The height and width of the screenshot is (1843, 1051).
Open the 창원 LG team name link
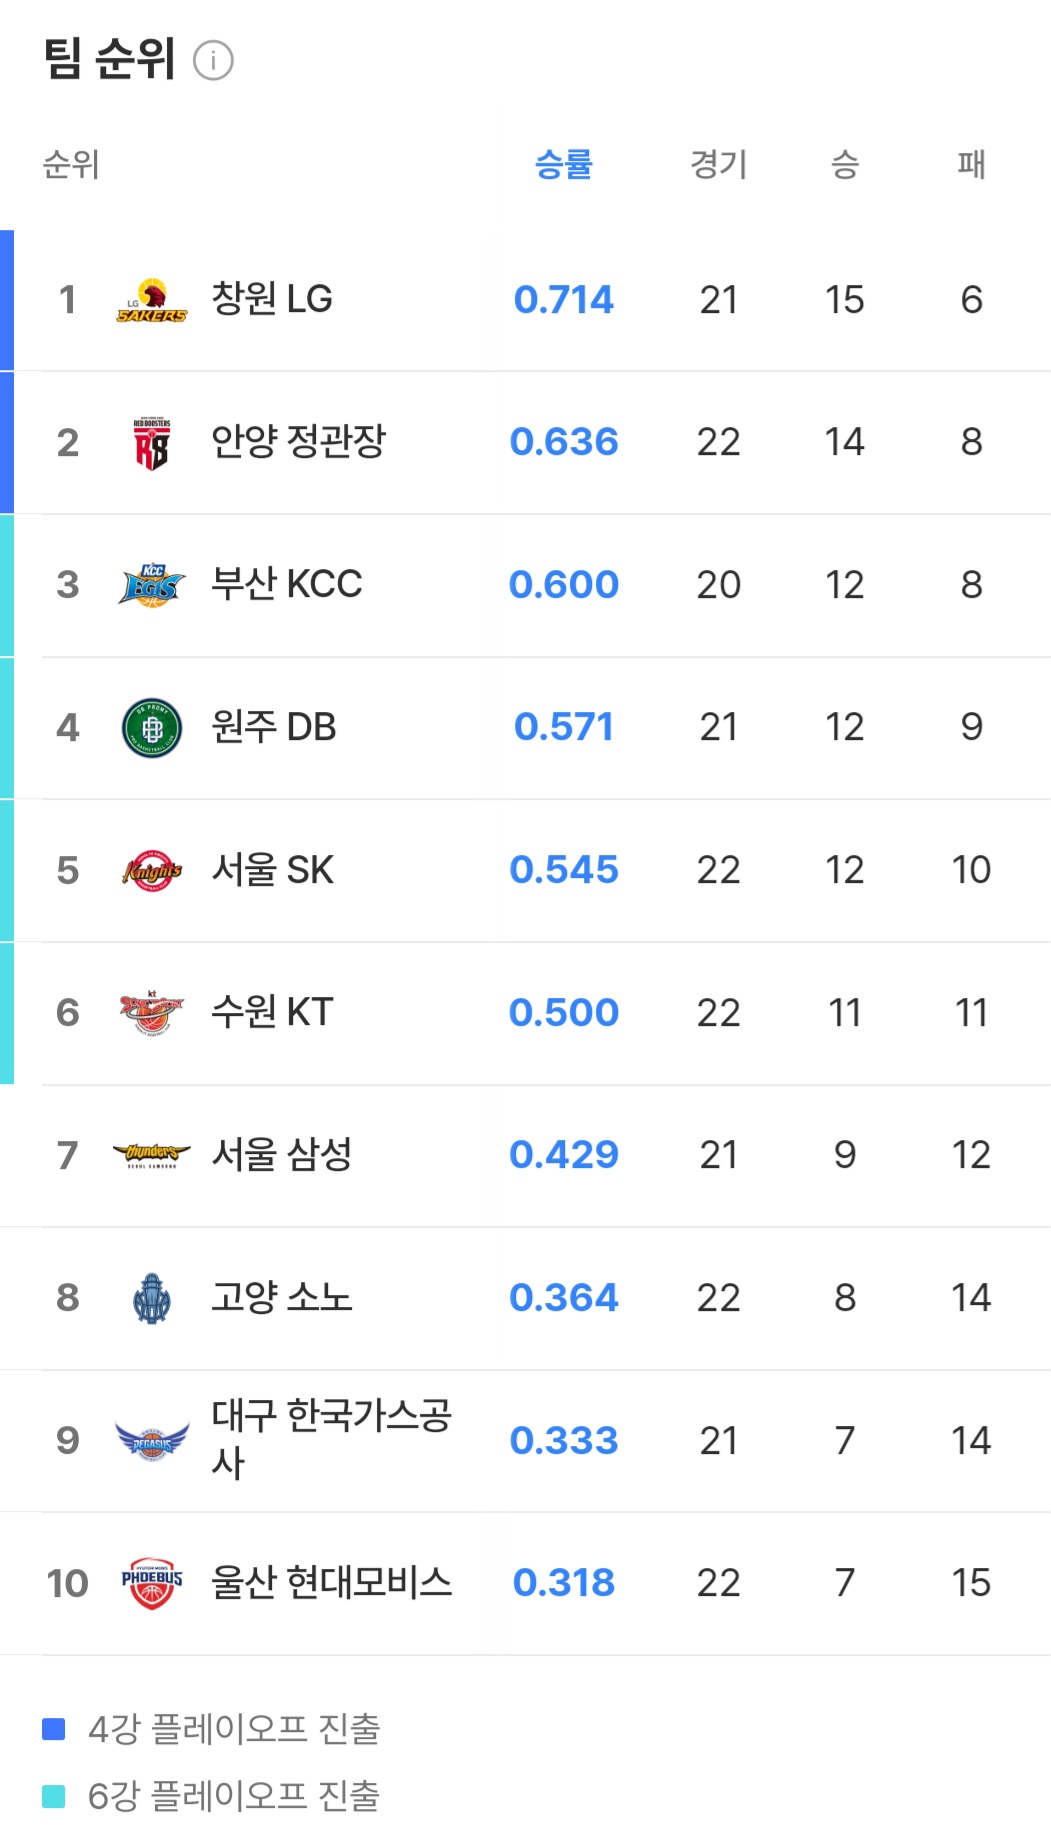click(x=272, y=299)
